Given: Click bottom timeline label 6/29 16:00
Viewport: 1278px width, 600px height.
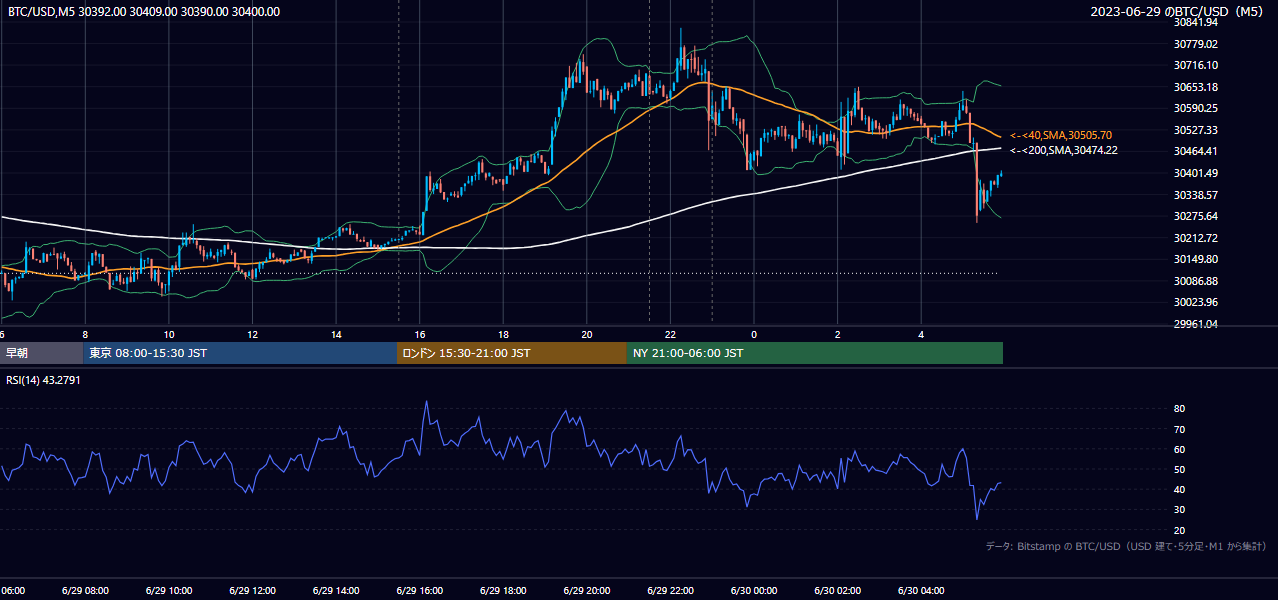Looking at the screenshot, I should click(419, 591).
